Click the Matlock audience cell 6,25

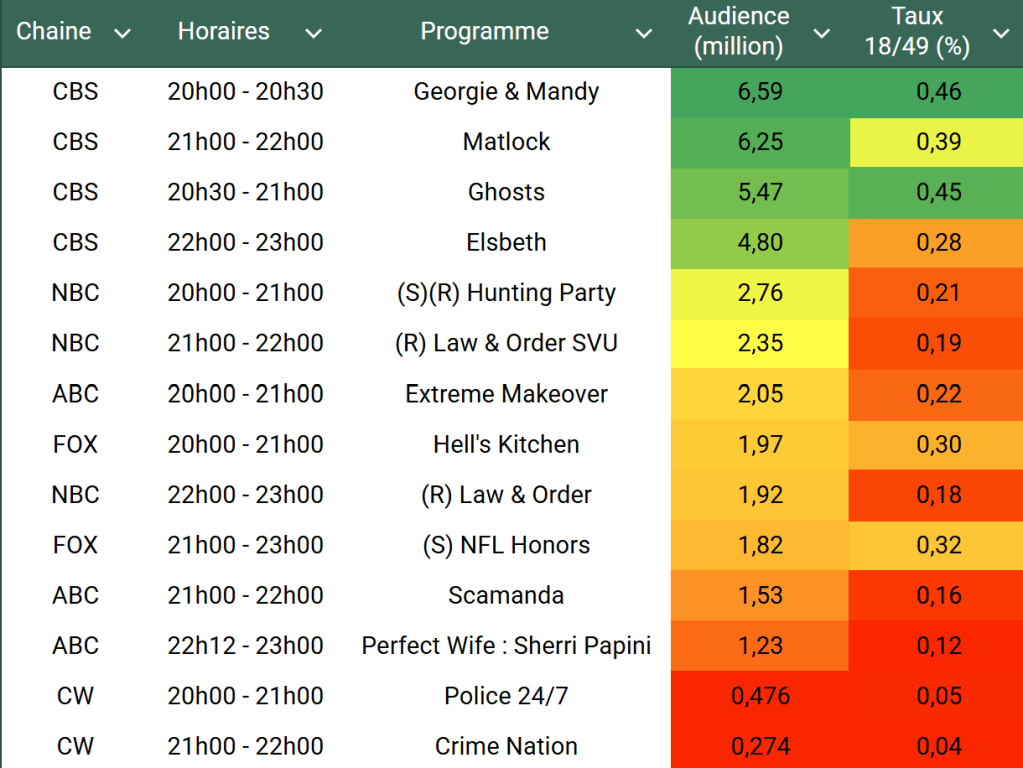pos(760,142)
